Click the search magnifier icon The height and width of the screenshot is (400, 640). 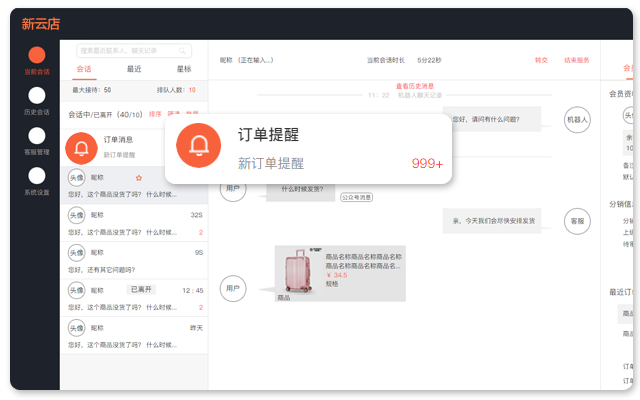[183, 50]
